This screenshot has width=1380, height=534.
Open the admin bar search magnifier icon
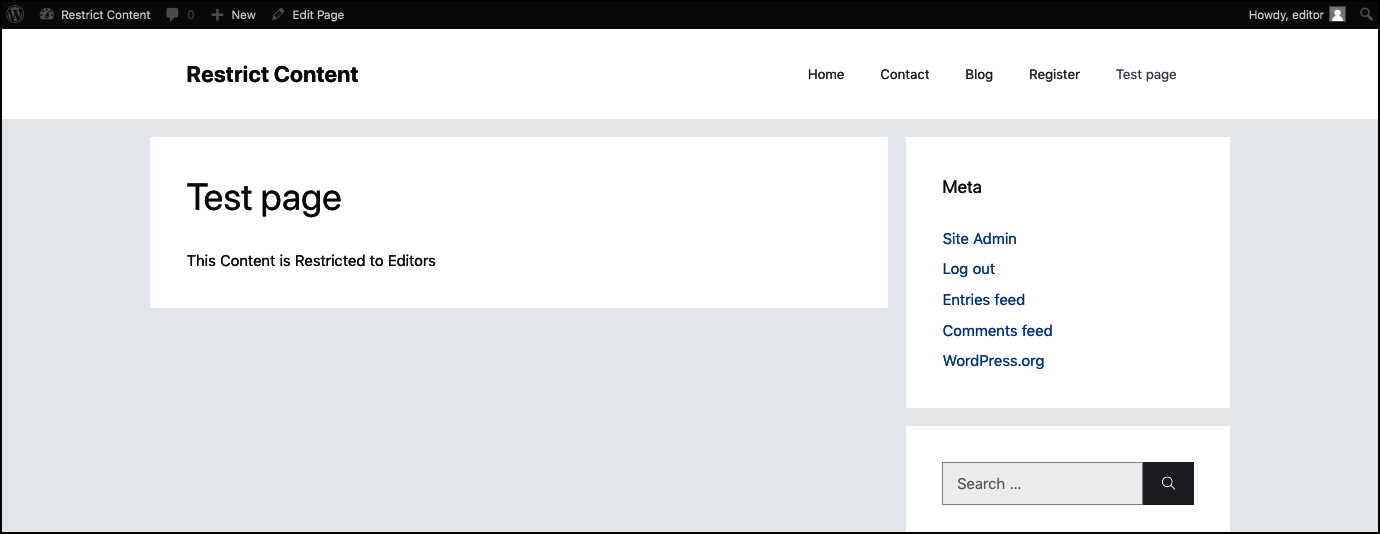click(x=1366, y=15)
